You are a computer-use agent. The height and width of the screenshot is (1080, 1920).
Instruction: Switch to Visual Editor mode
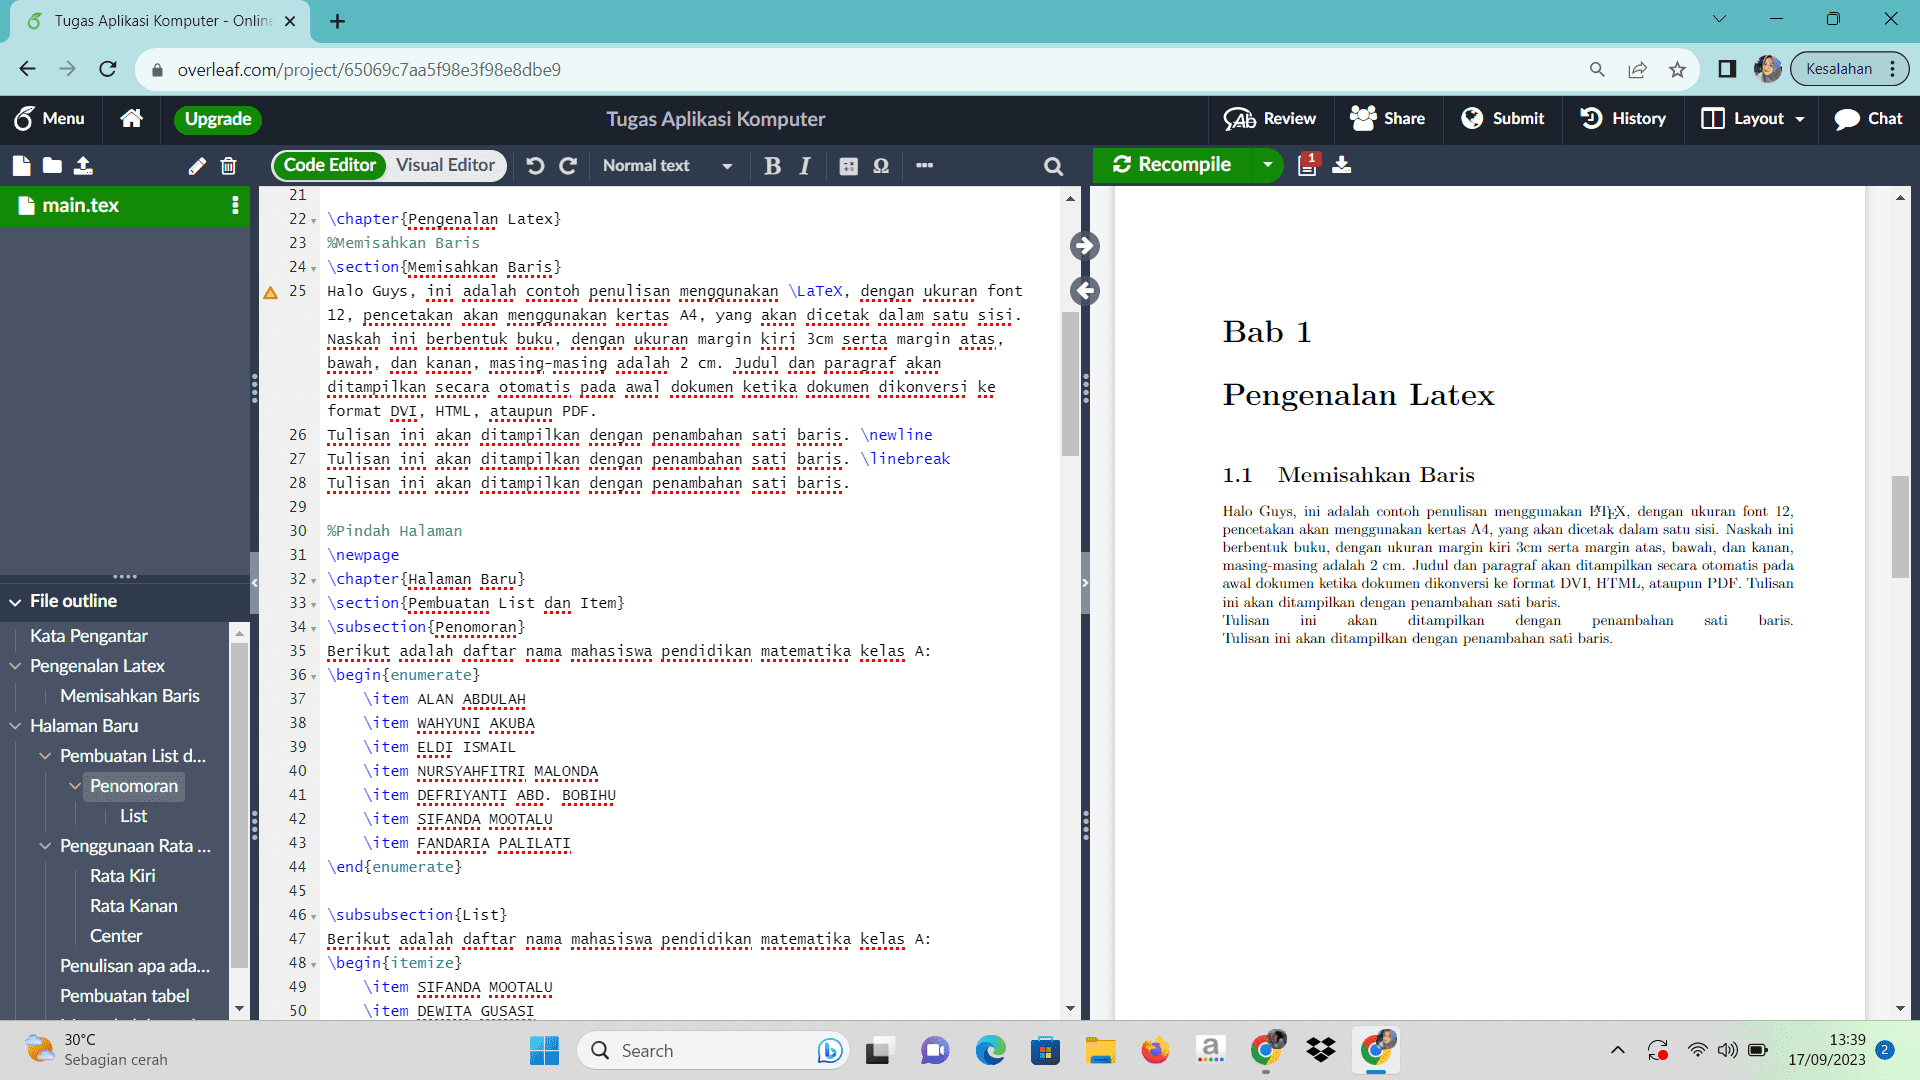(445, 165)
